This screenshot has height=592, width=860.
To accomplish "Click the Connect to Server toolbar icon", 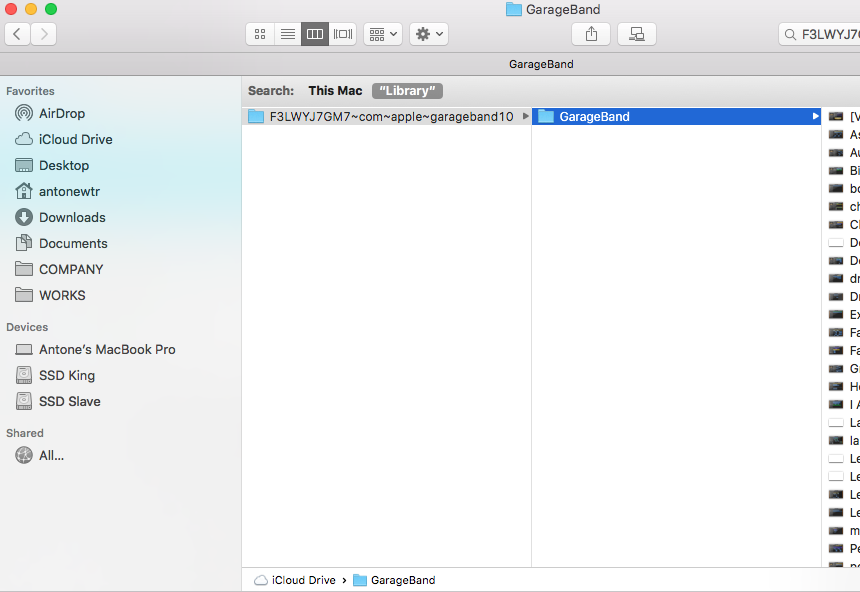I will 637,34.
